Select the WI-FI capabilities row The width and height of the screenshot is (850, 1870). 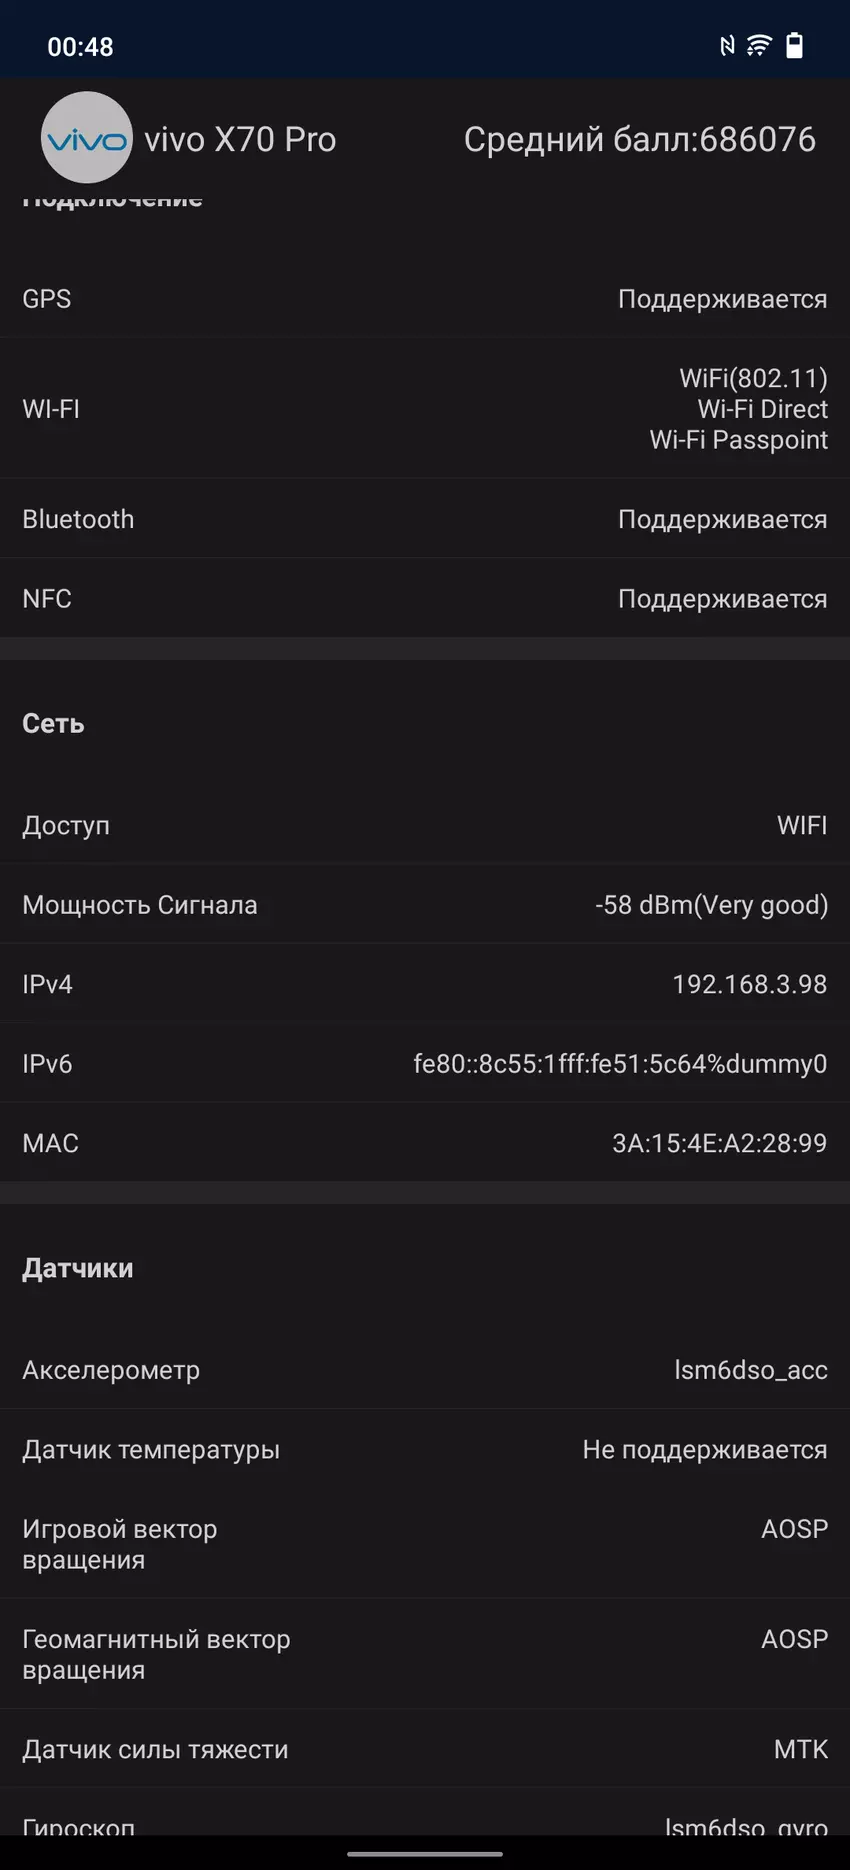(x=425, y=409)
